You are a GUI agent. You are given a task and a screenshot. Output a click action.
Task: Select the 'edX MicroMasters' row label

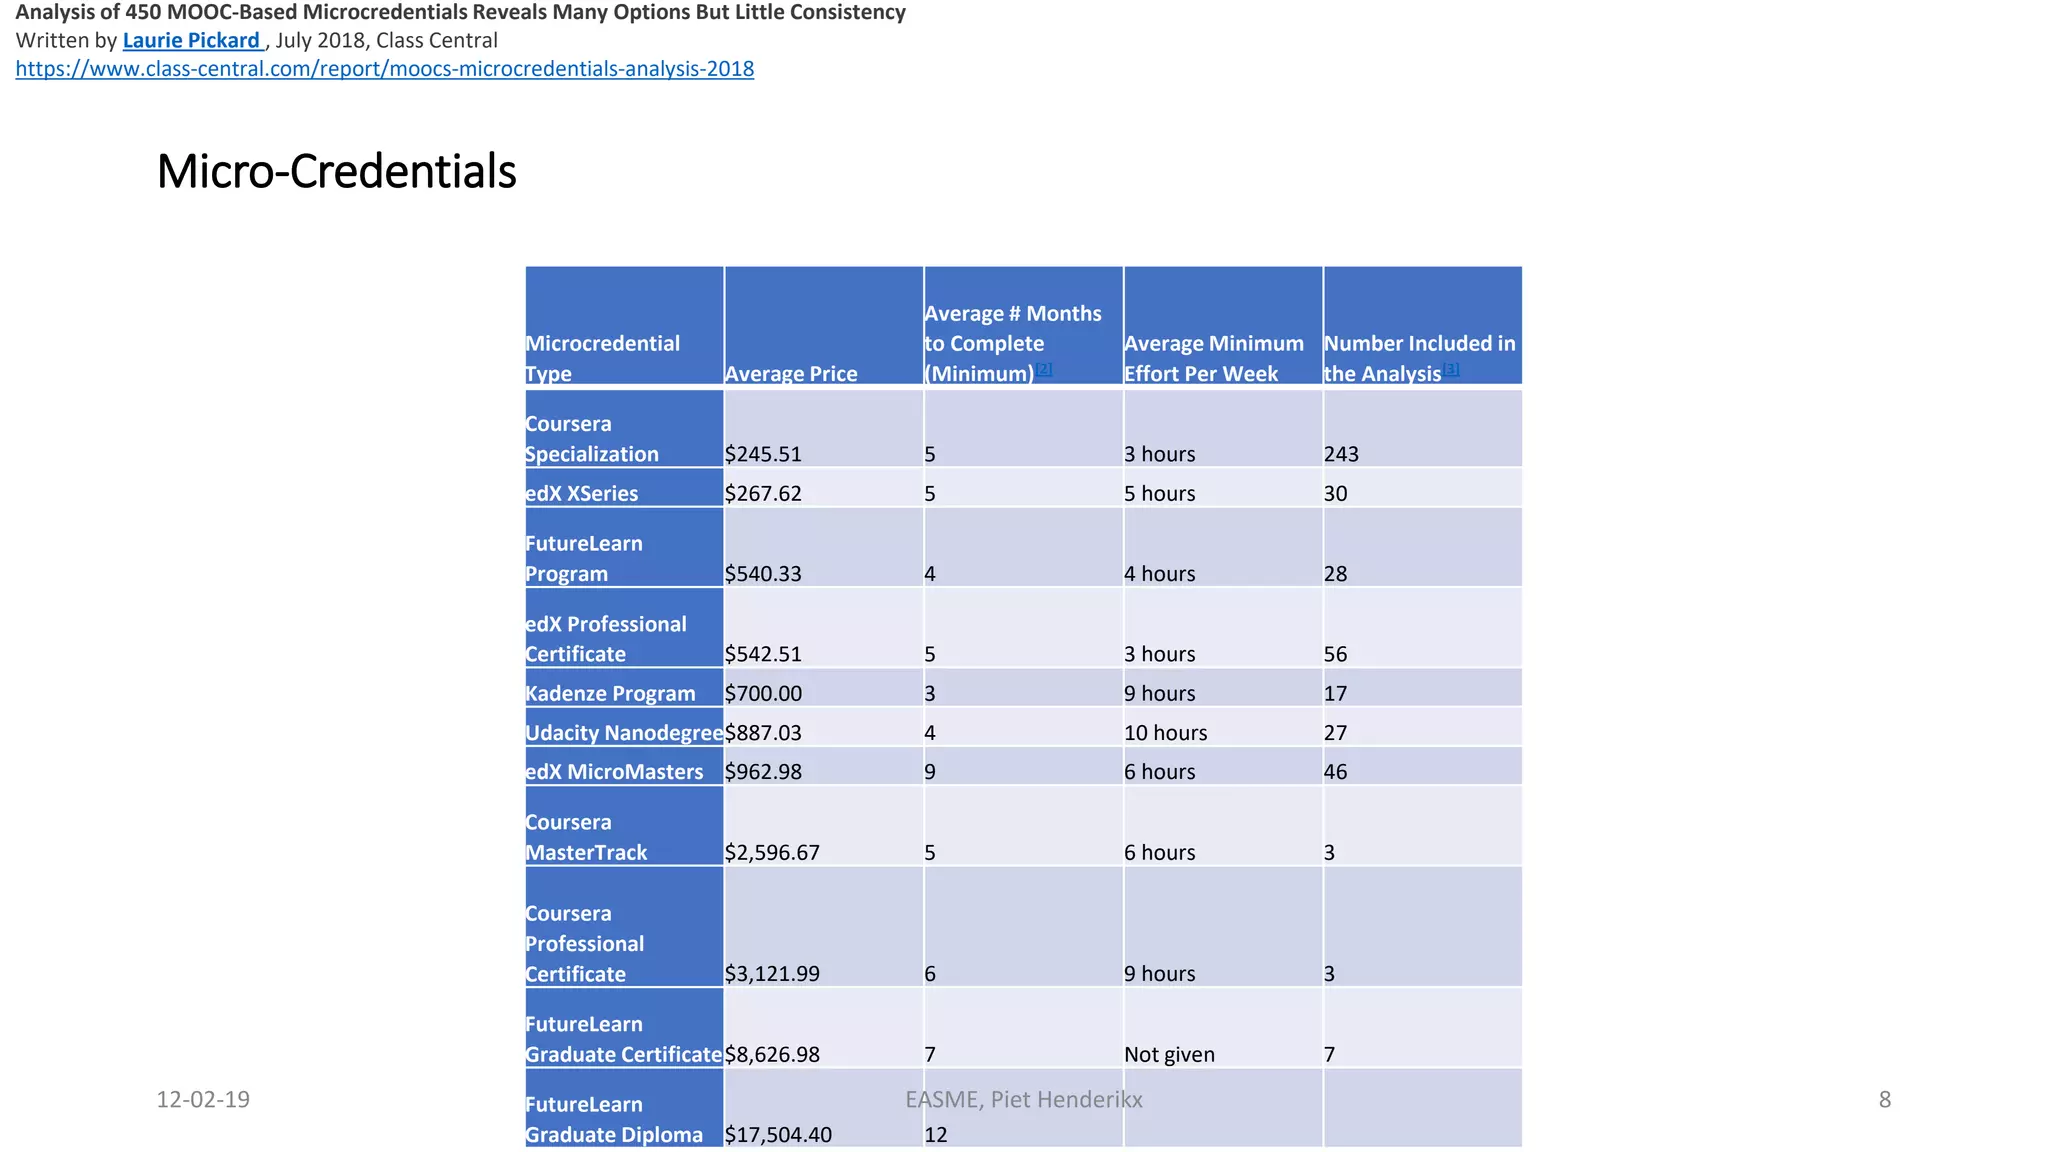pyautogui.click(x=624, y=766)
